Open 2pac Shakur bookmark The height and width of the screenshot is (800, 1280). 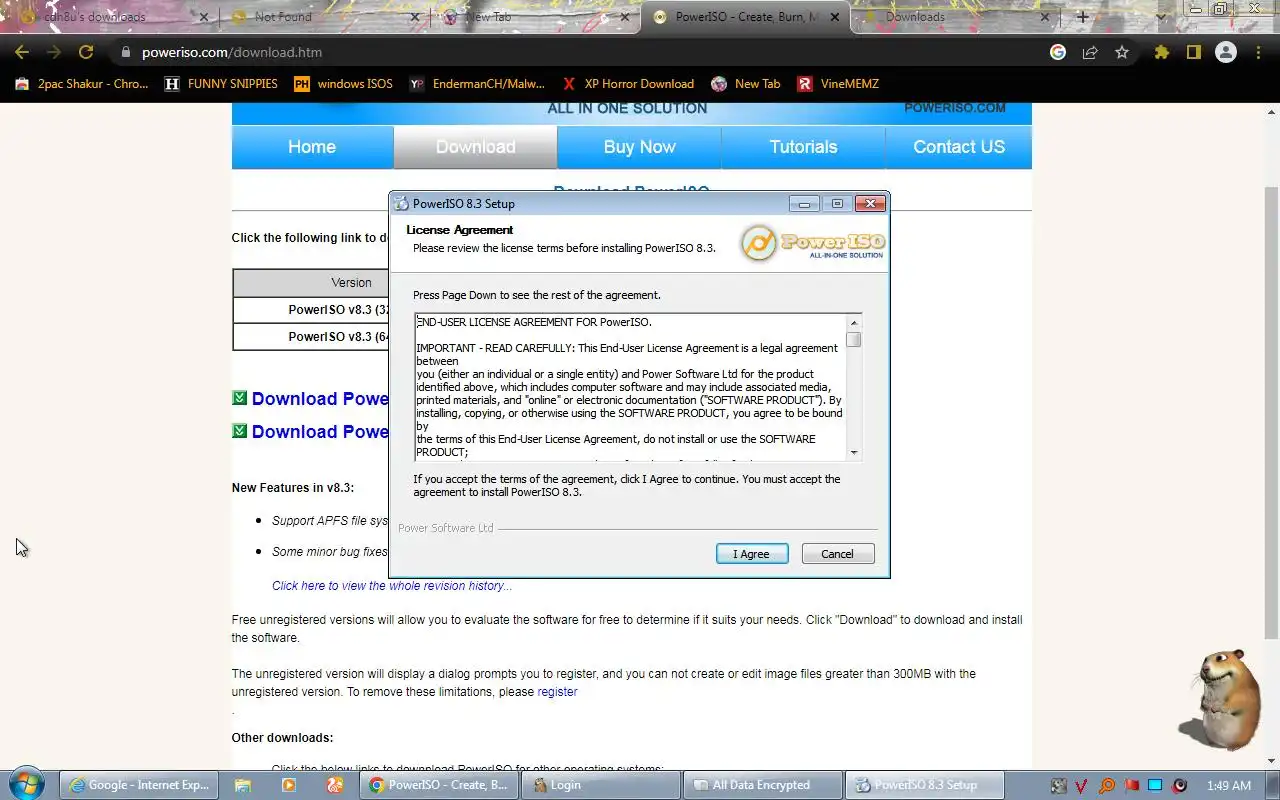coord(82,84)
